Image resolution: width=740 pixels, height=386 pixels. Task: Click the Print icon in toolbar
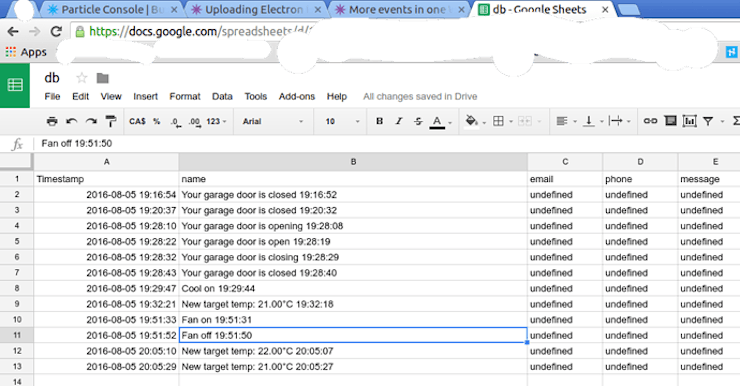(x=52, y=121)
